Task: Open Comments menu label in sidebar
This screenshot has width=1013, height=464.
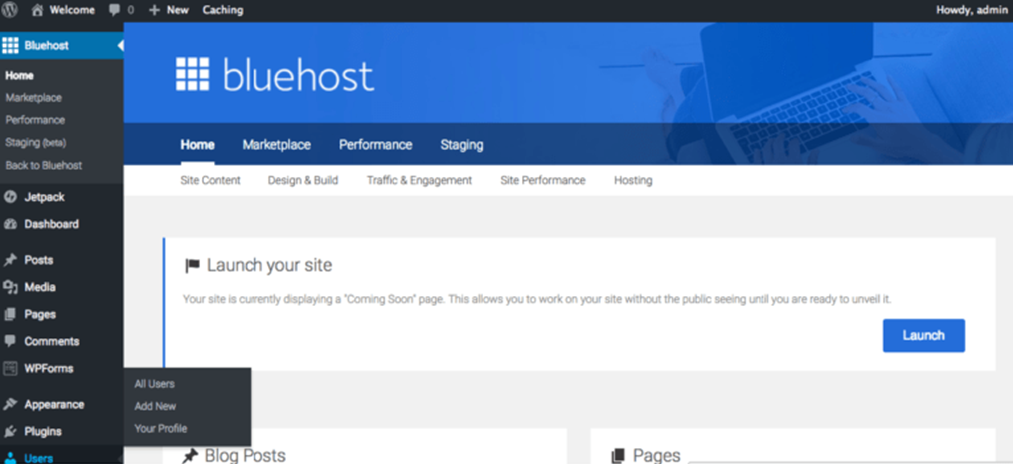Action: click(52, 341)
